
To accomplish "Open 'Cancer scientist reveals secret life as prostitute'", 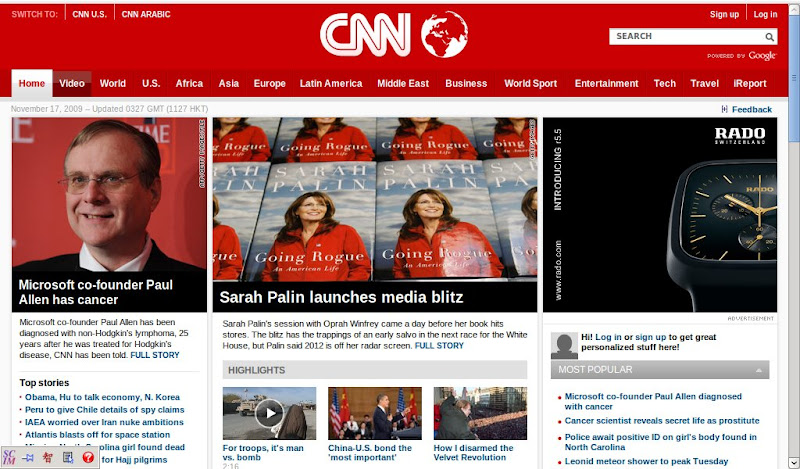I will (662, 421).
